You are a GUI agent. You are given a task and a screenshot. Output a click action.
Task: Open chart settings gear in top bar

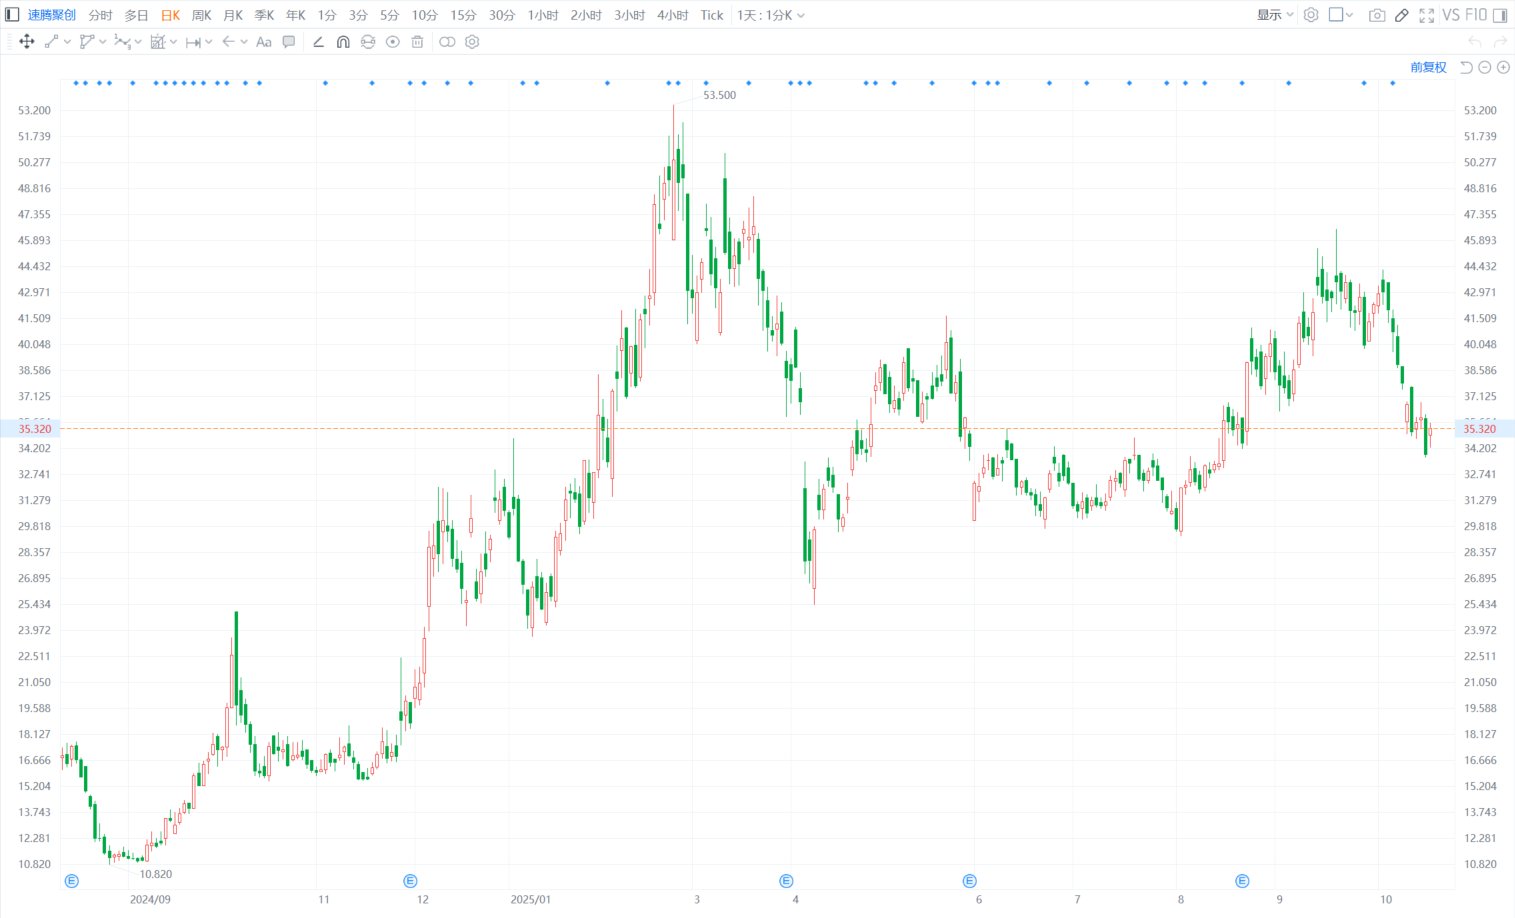1311,15
